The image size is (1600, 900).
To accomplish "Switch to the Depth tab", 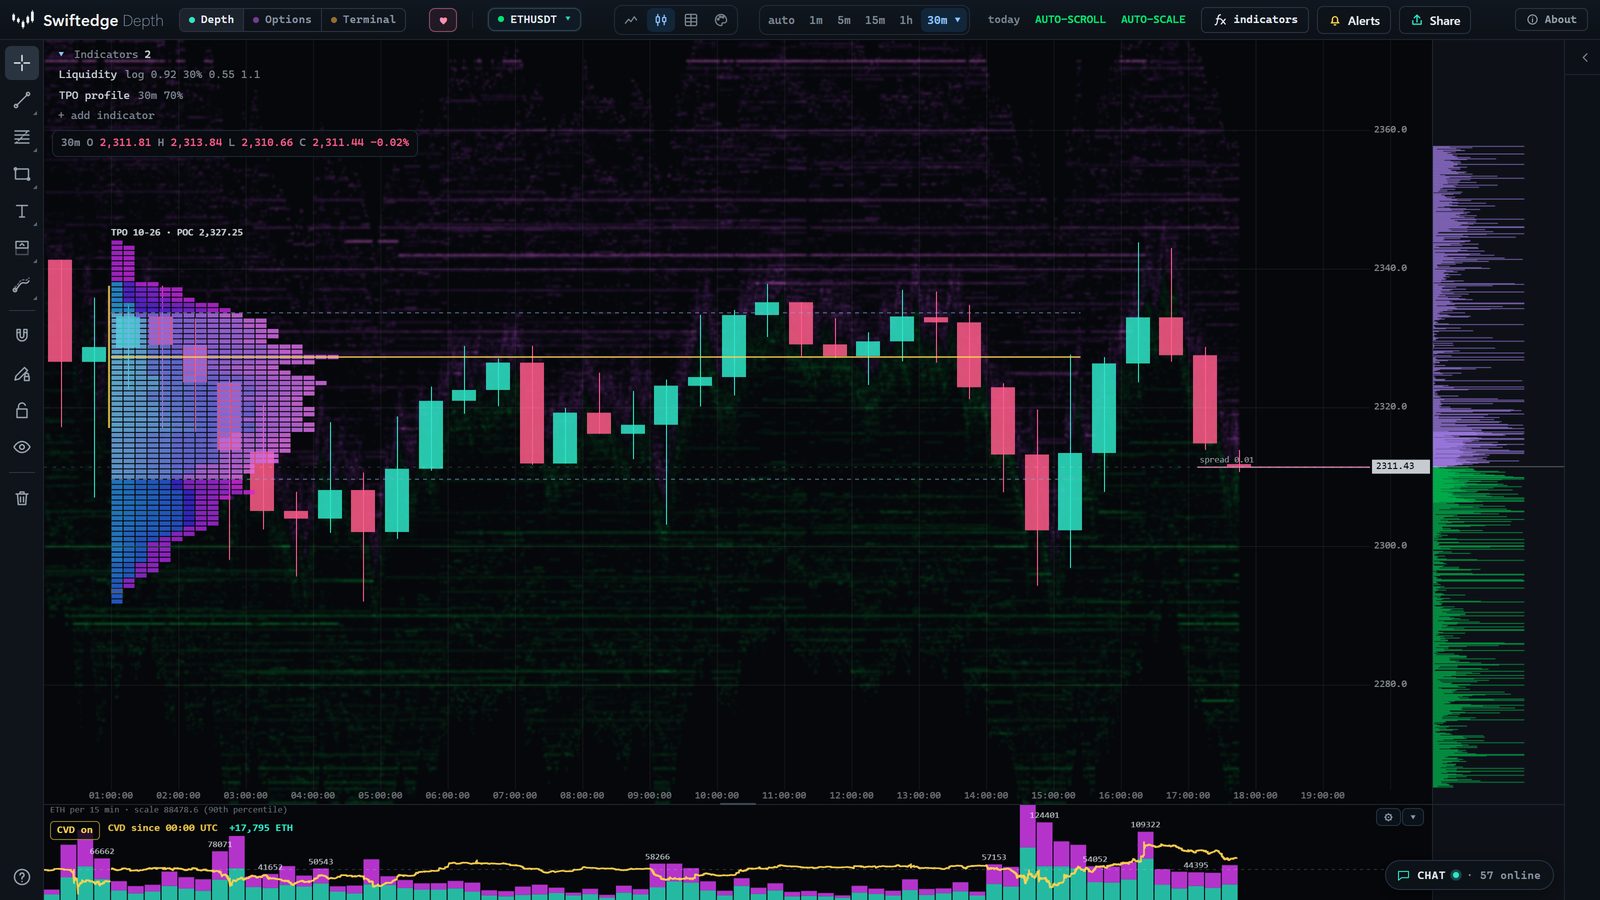I will (211, 19).
